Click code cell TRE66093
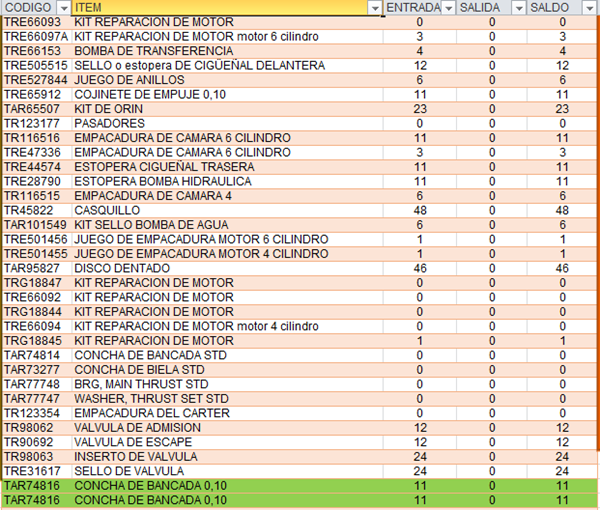Viewport: 600px width, 510px height. (37, 22)
